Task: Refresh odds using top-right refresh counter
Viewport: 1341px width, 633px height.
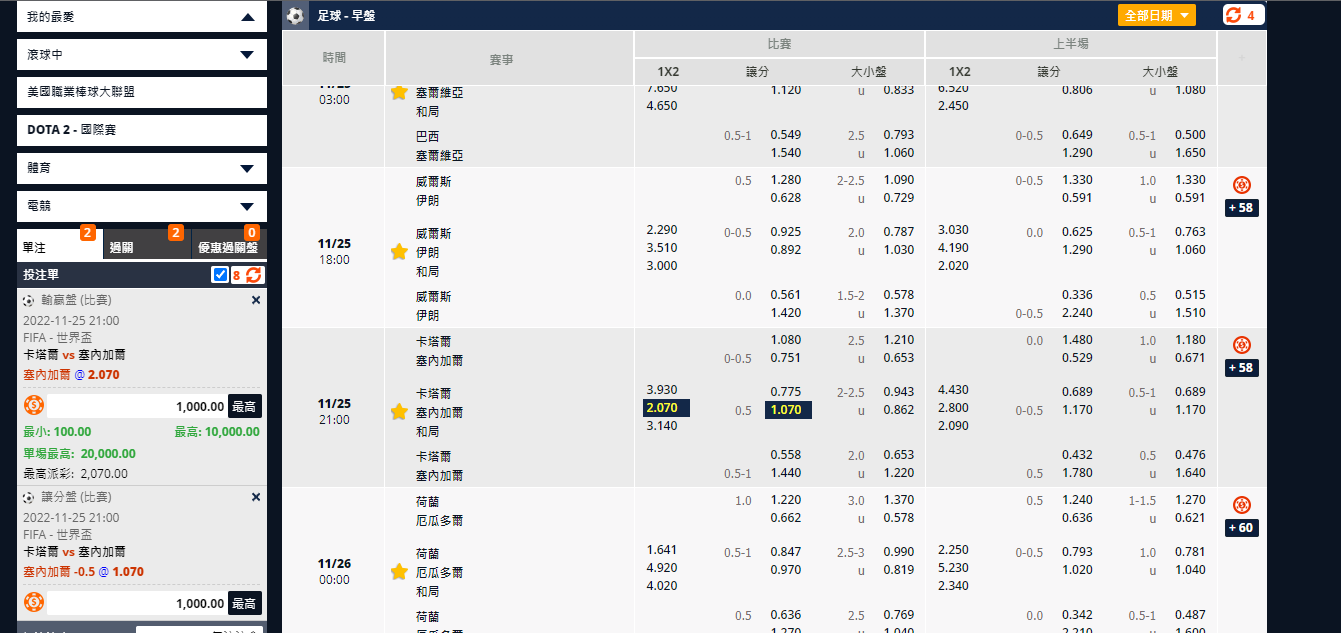Action: (1243, 15)
